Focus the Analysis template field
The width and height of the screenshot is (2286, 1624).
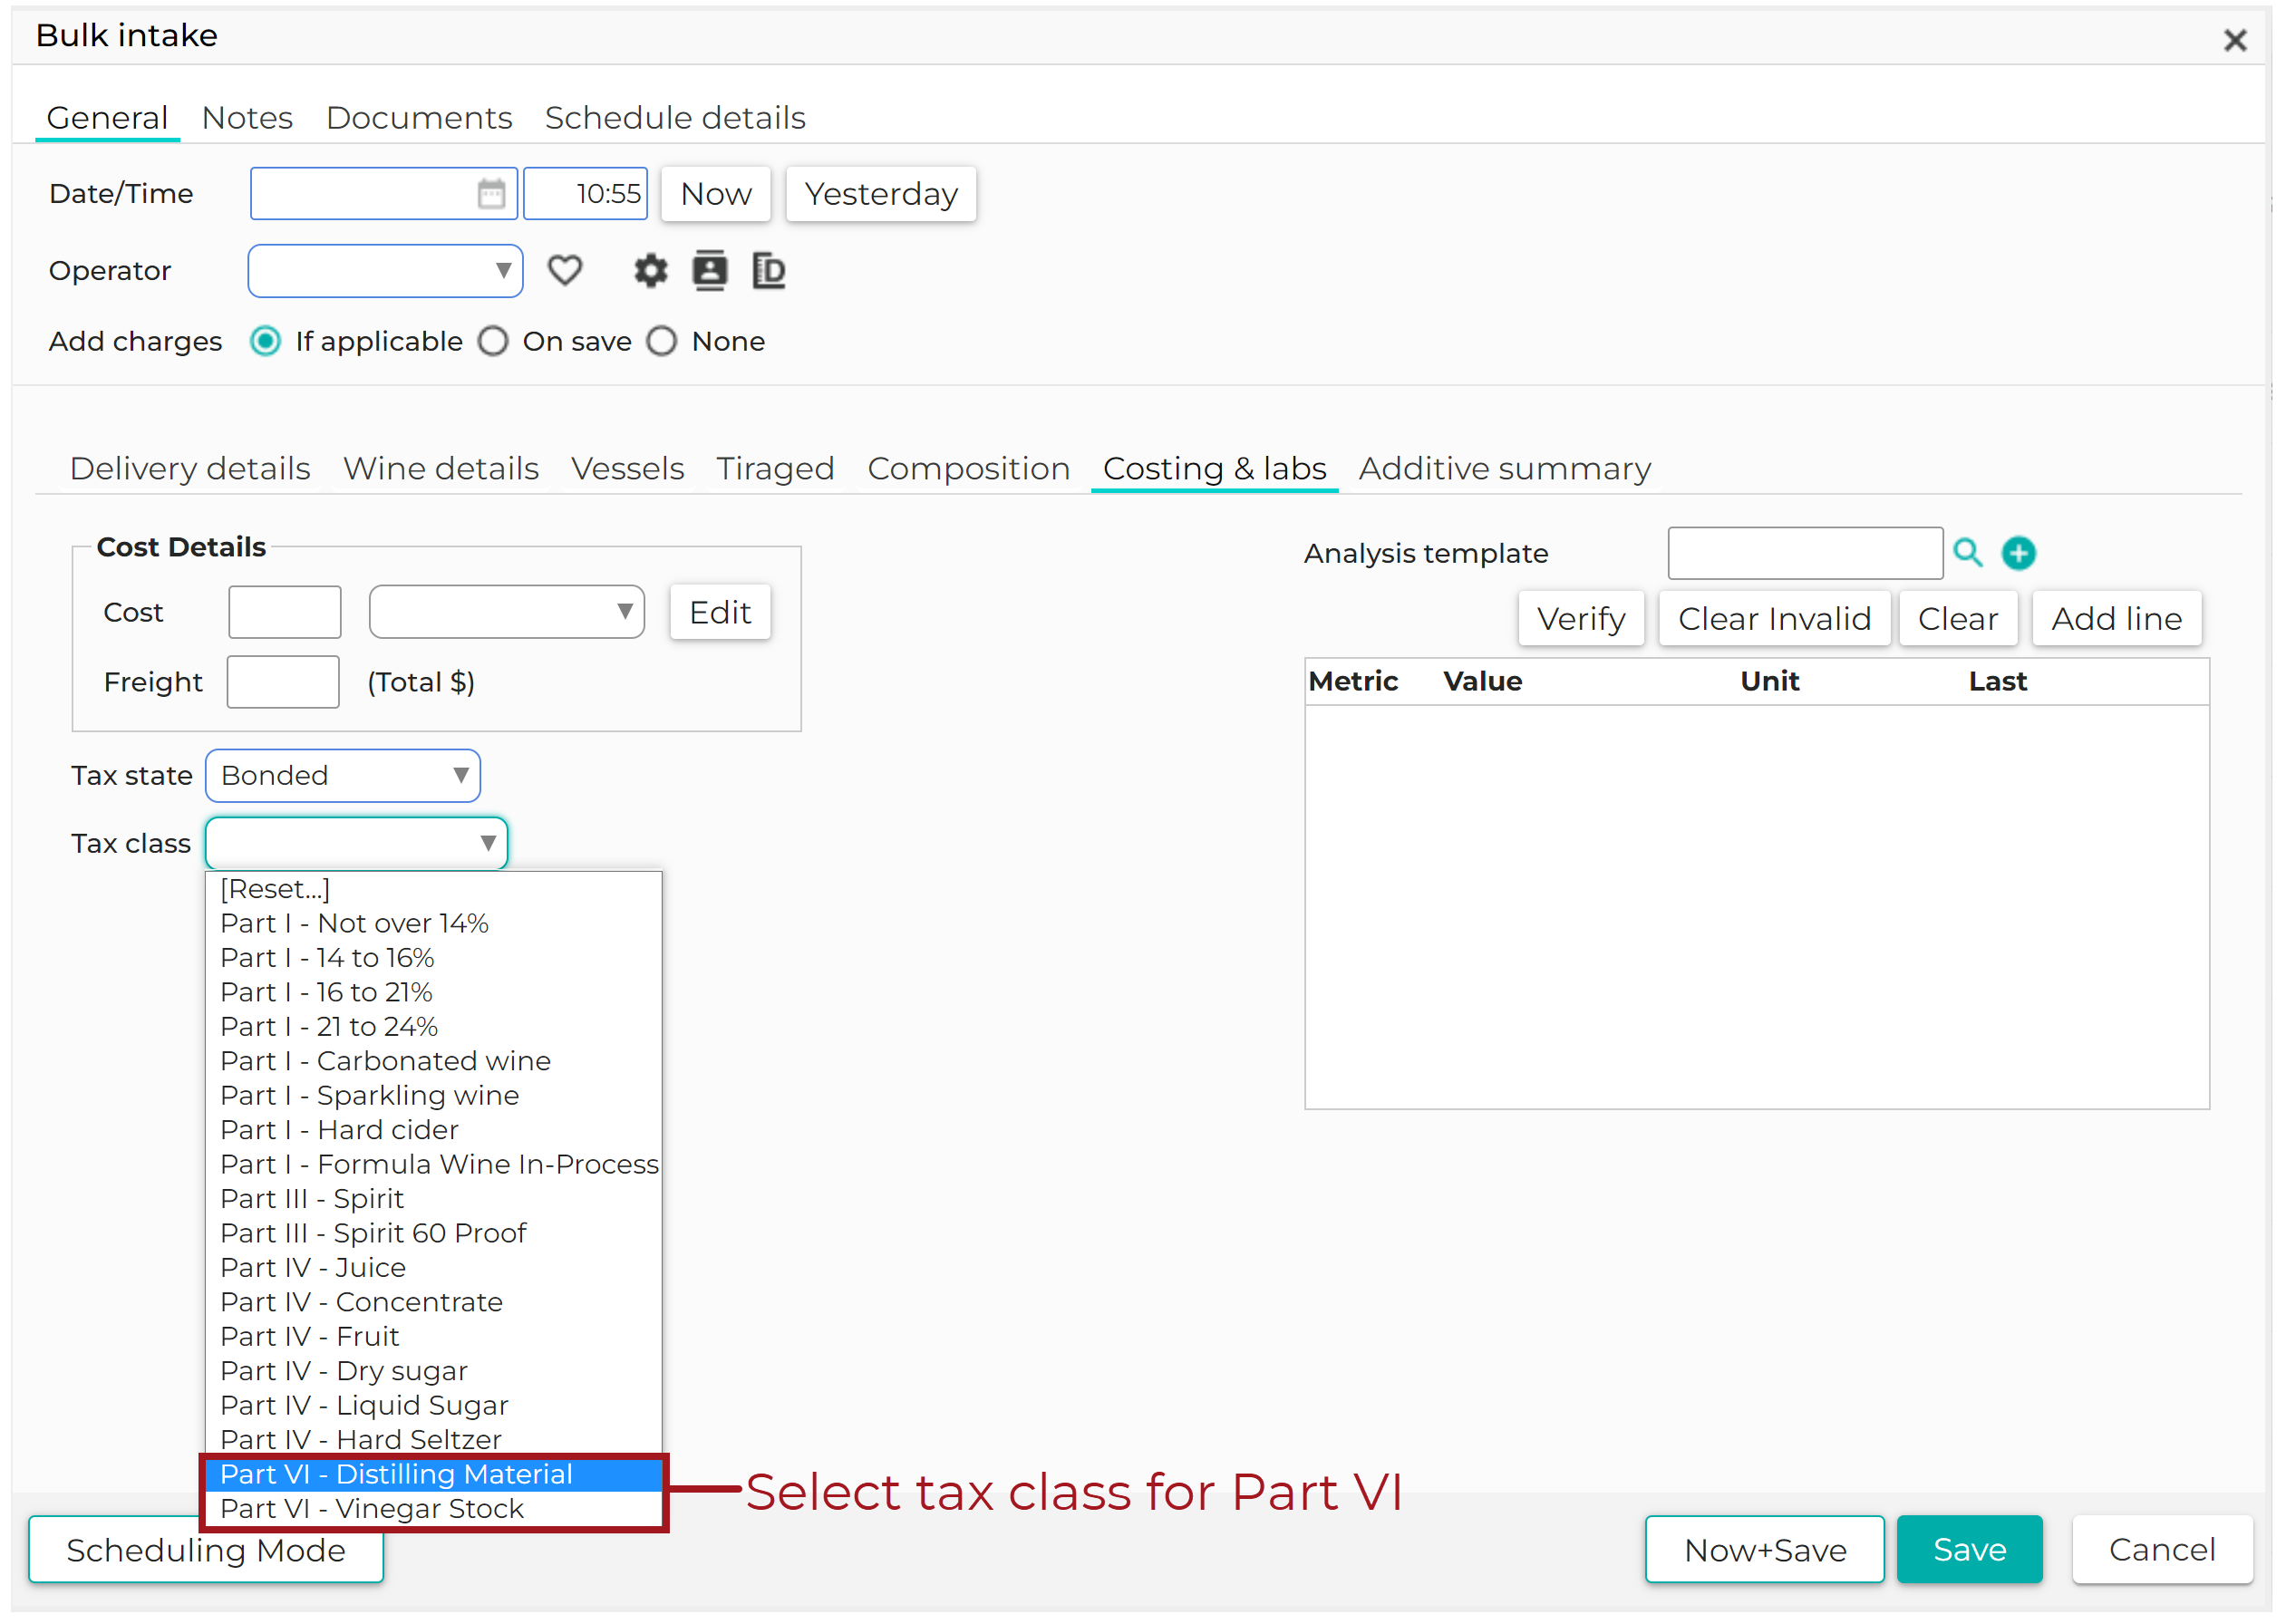pos(1805,553)
